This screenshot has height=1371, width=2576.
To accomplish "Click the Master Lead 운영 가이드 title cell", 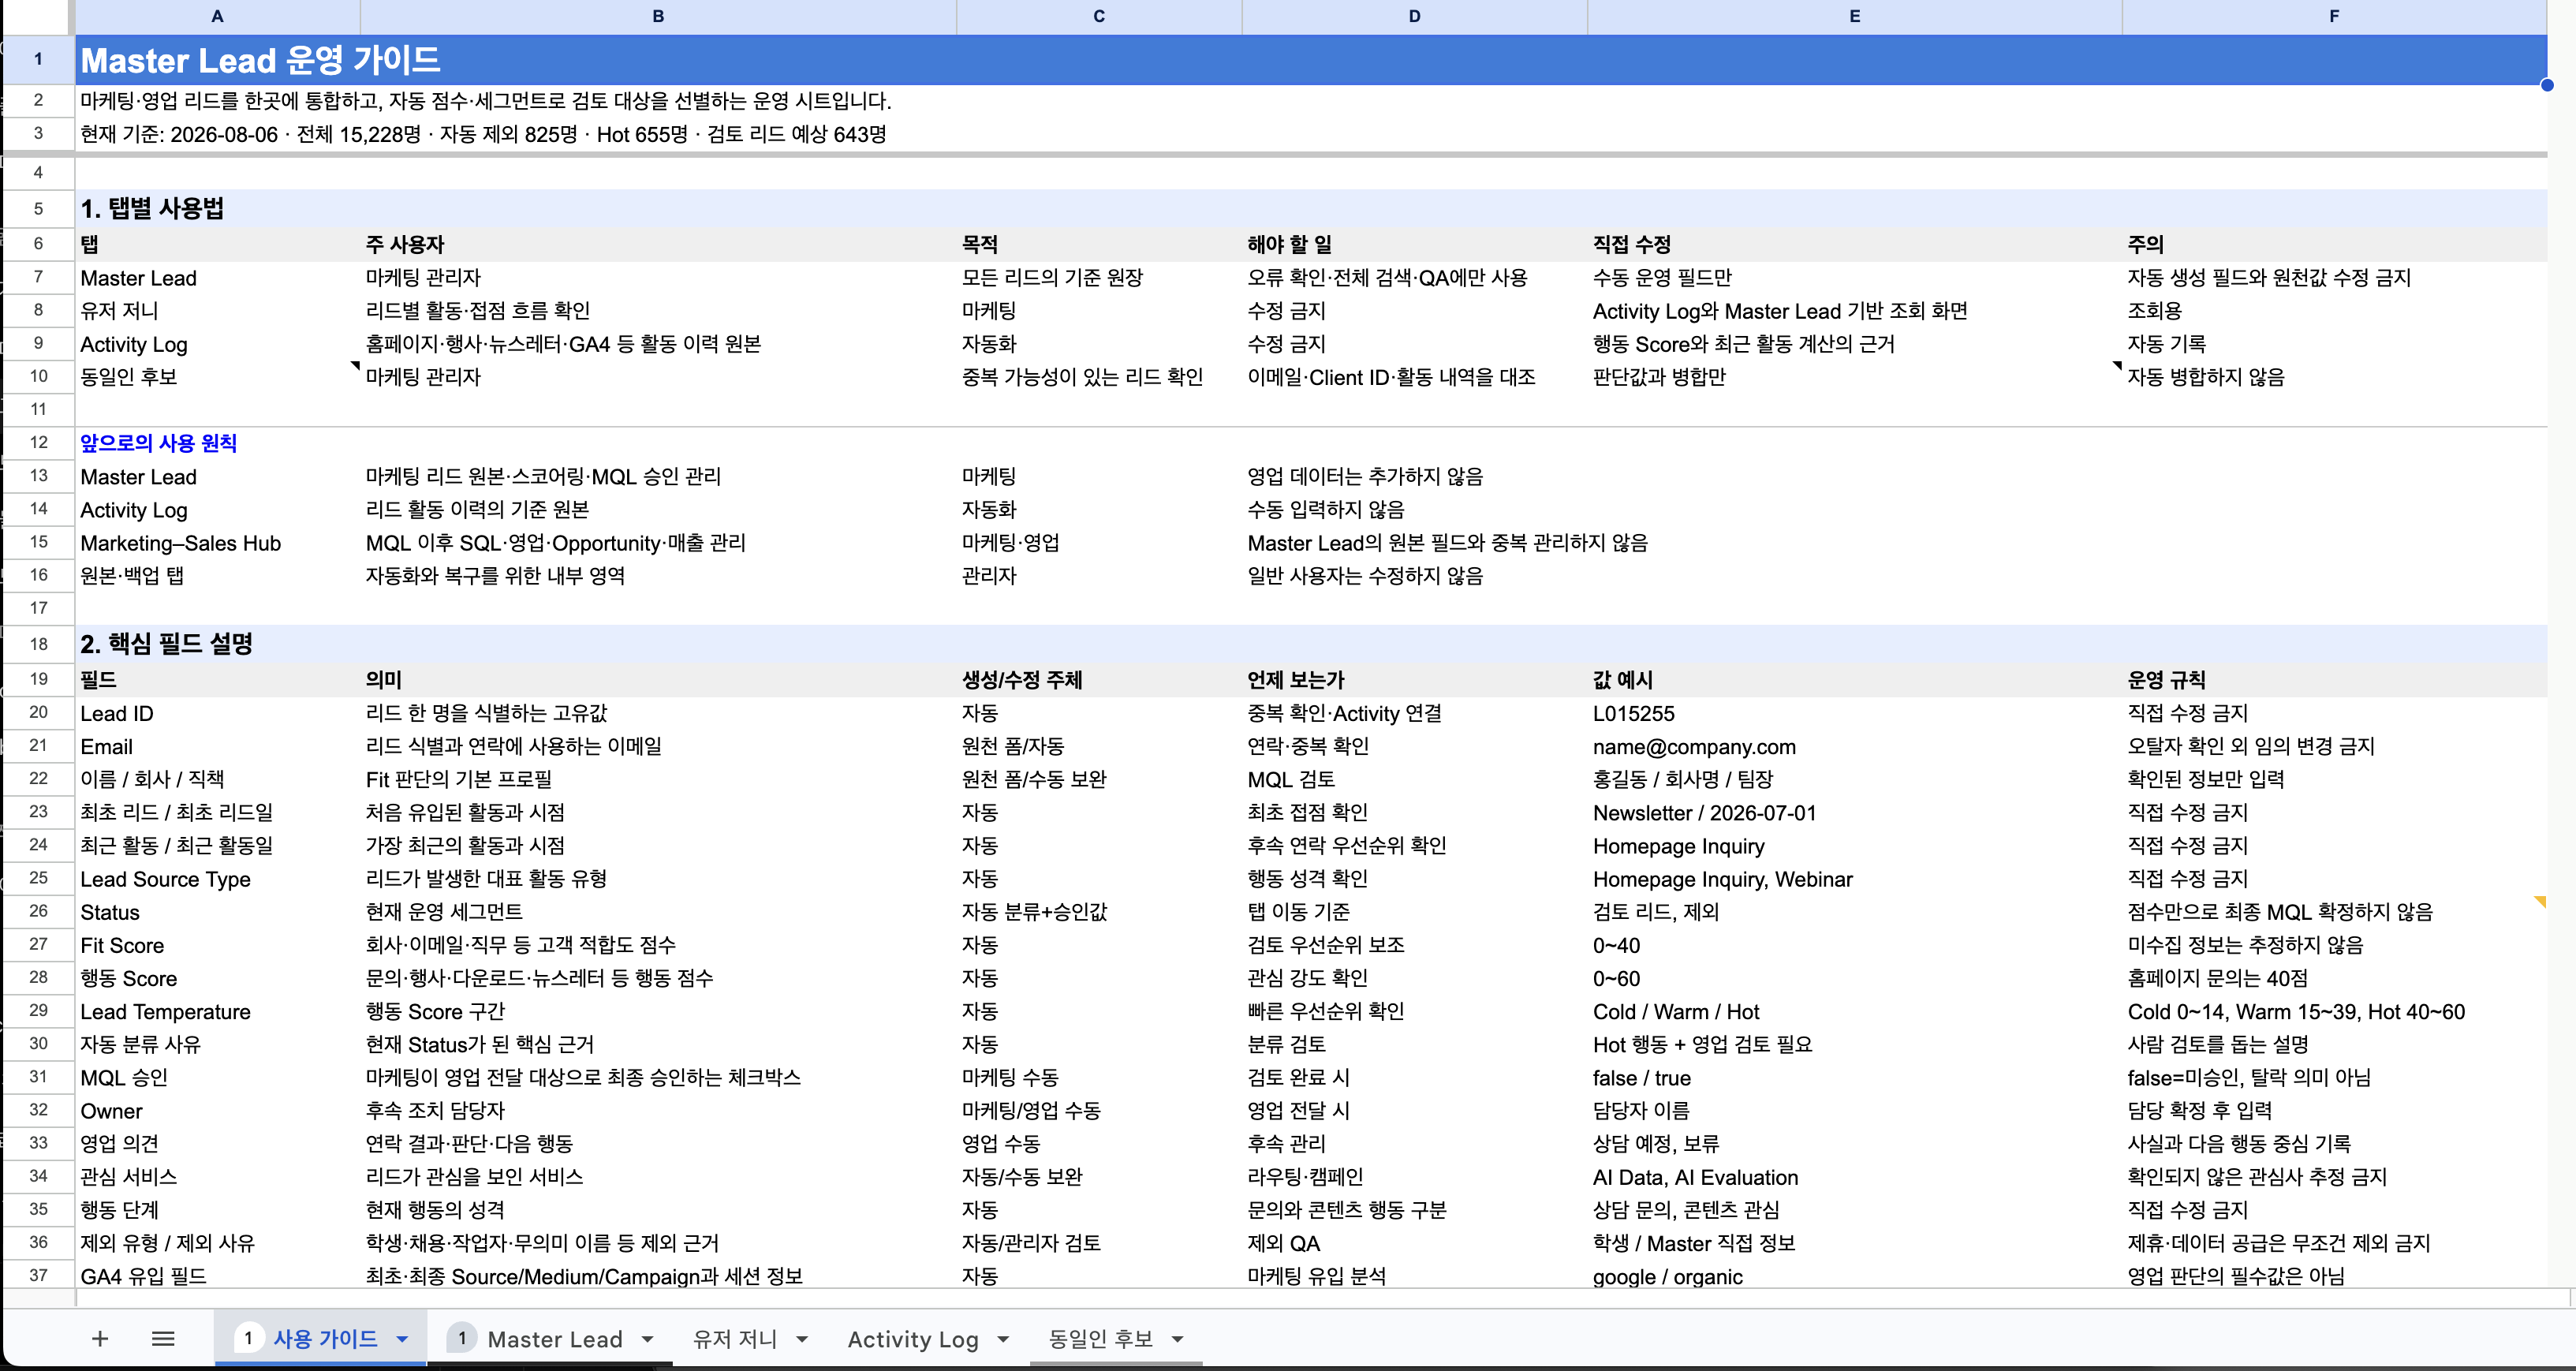I will click(x=1311, y=60).
